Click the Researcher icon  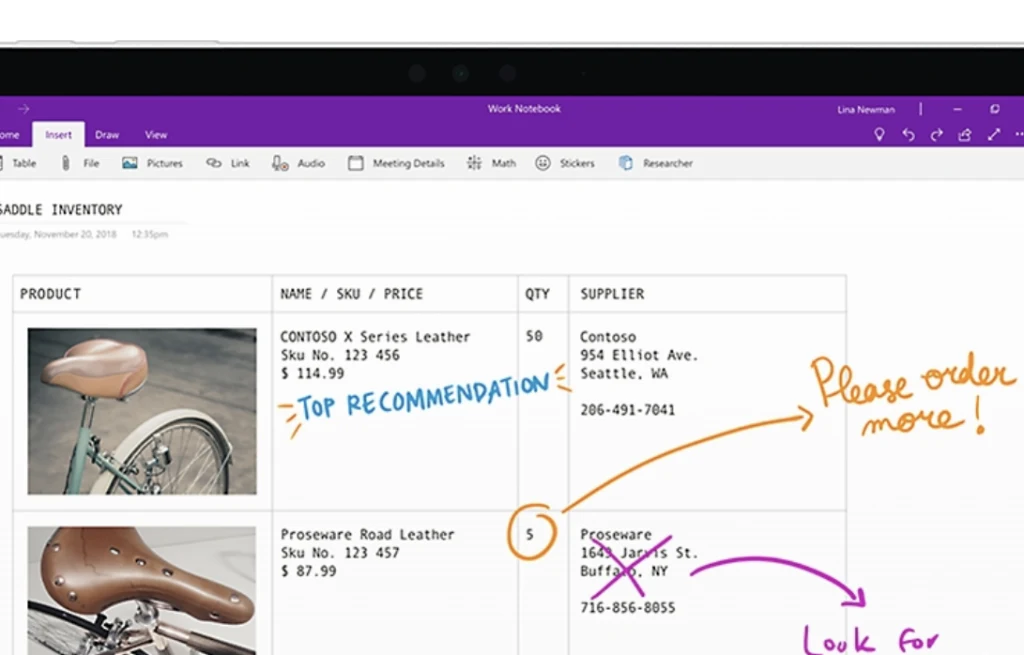(x=626, y=163)
